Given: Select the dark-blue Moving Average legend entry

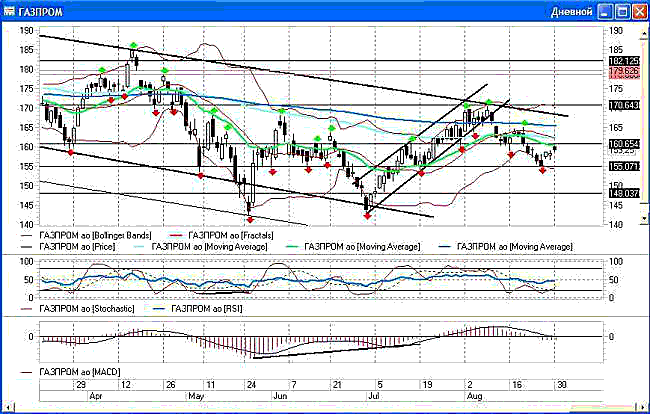Looking at the screenshot, I should 506,247.
